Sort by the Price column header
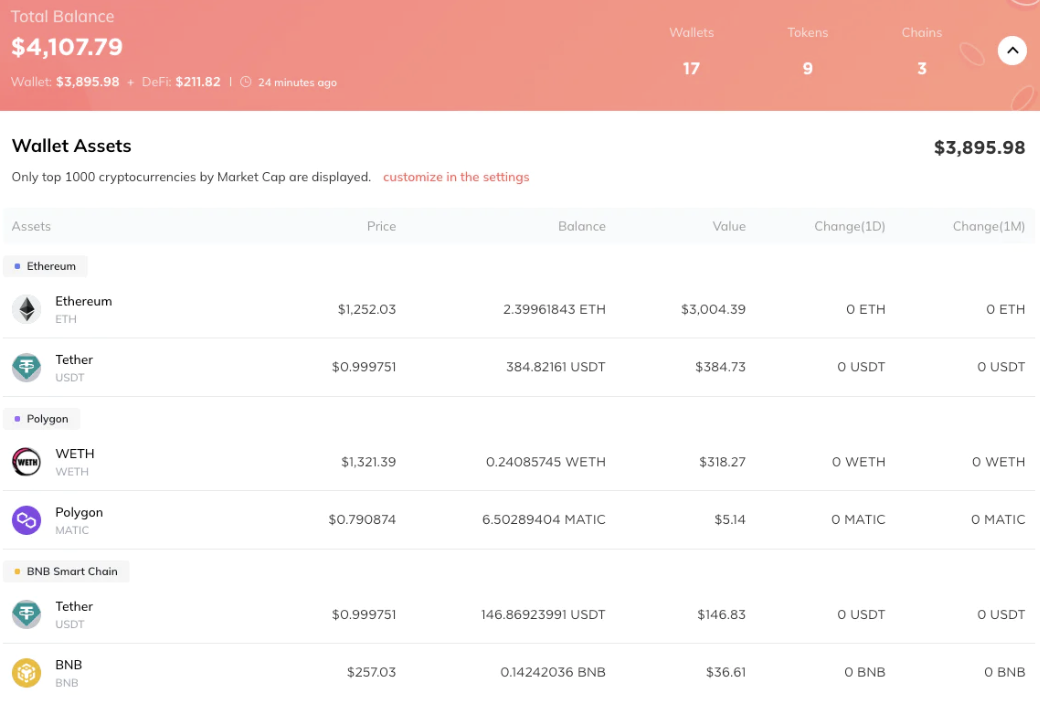Viewport: 1040px width, 712px height. coord(381,226)
